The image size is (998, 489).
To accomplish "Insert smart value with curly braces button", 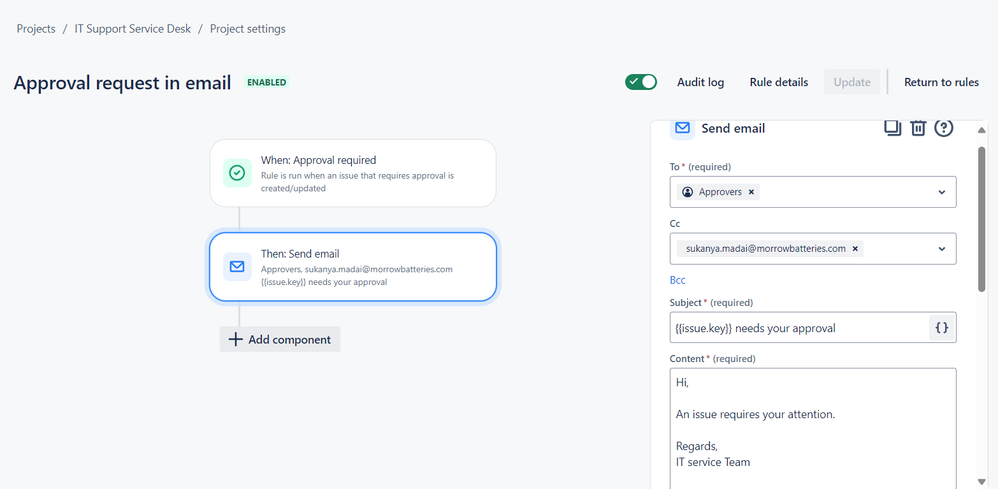I will [x=942, y=328].
